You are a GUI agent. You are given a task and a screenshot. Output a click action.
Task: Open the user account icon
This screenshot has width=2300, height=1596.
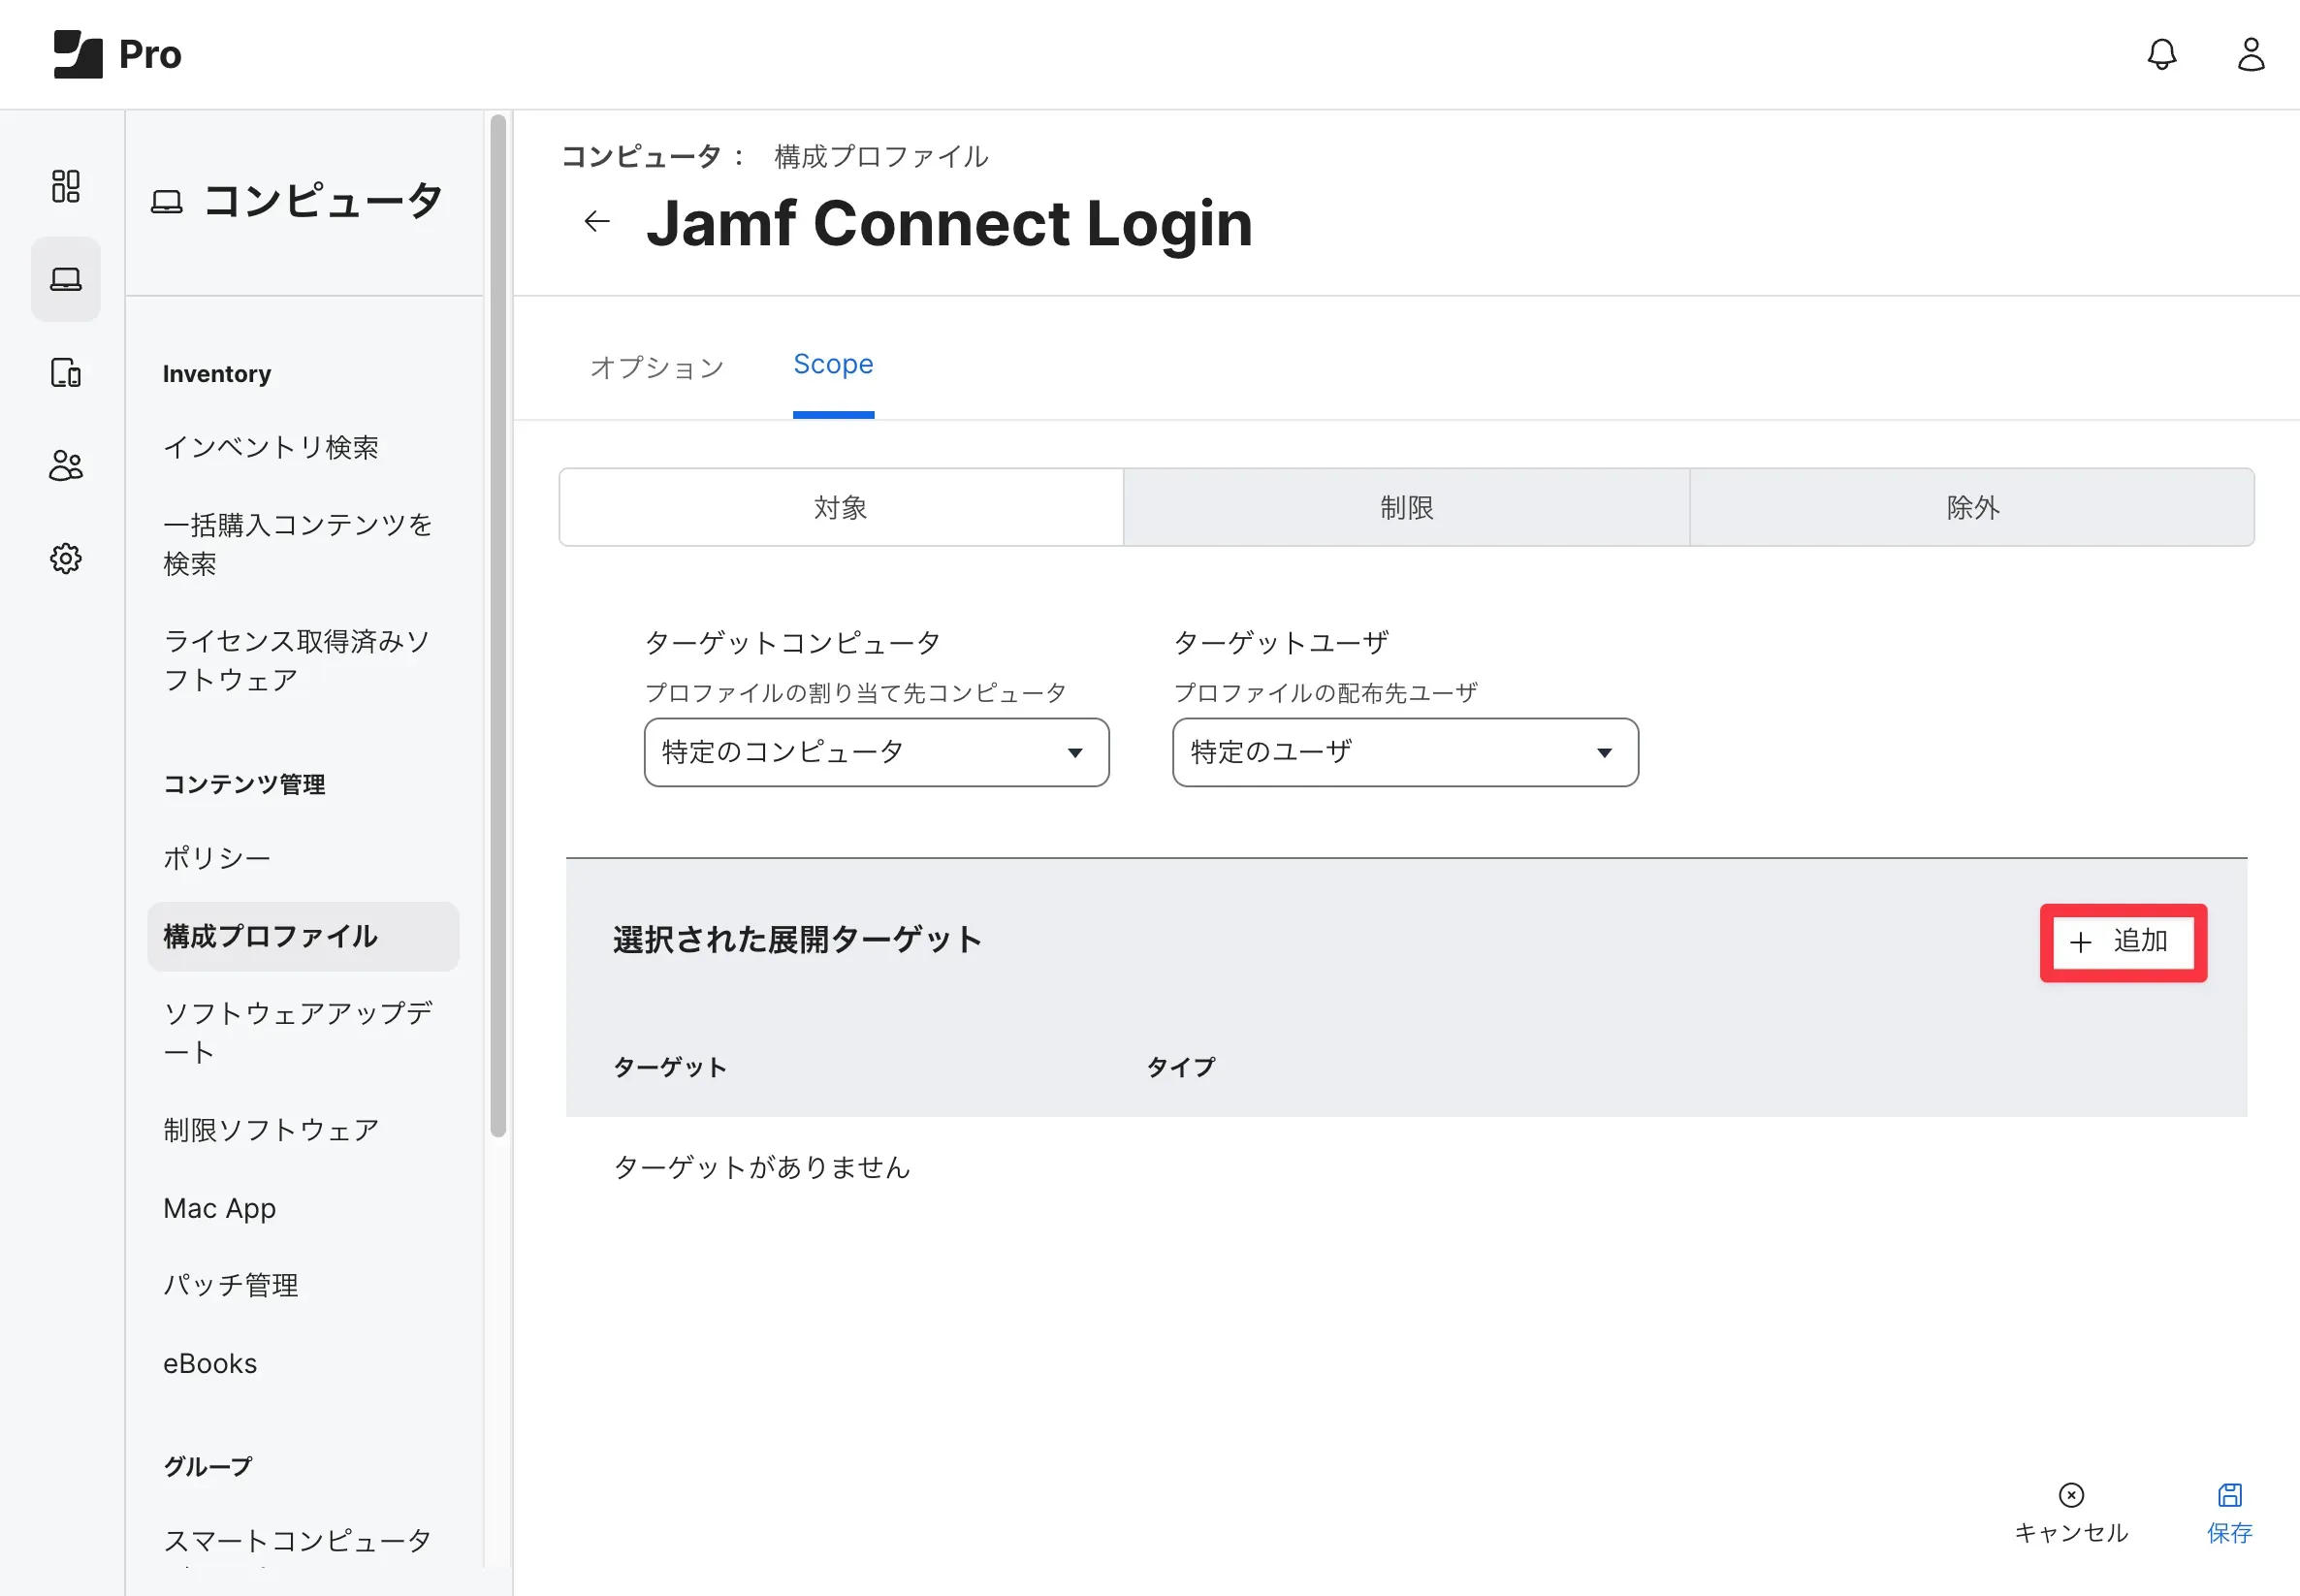[2250, 54]
